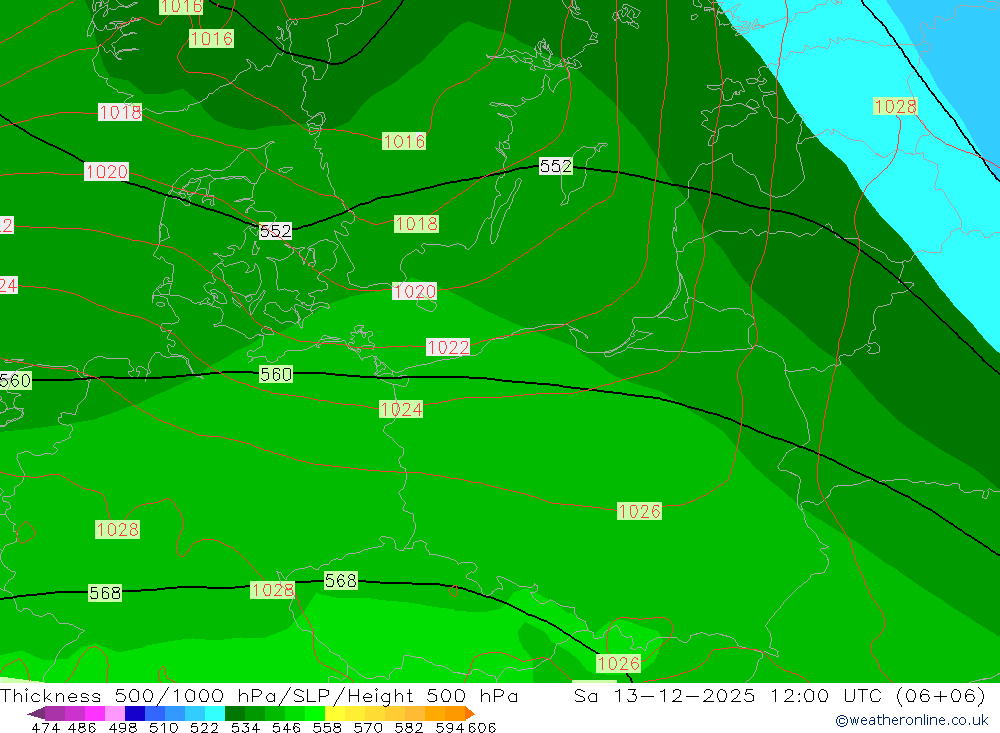Click the dark navy blue legend swatch
This screenshot has height=733, width=1000.
click(x=135, y=713)
